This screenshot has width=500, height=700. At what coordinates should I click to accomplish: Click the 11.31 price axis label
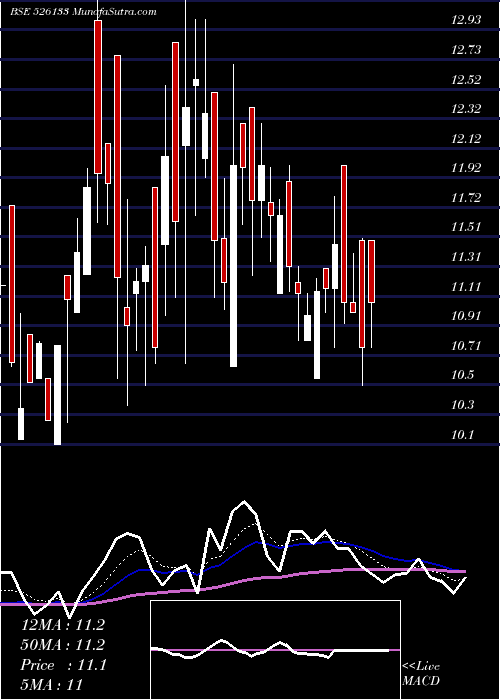pos(466,257)
